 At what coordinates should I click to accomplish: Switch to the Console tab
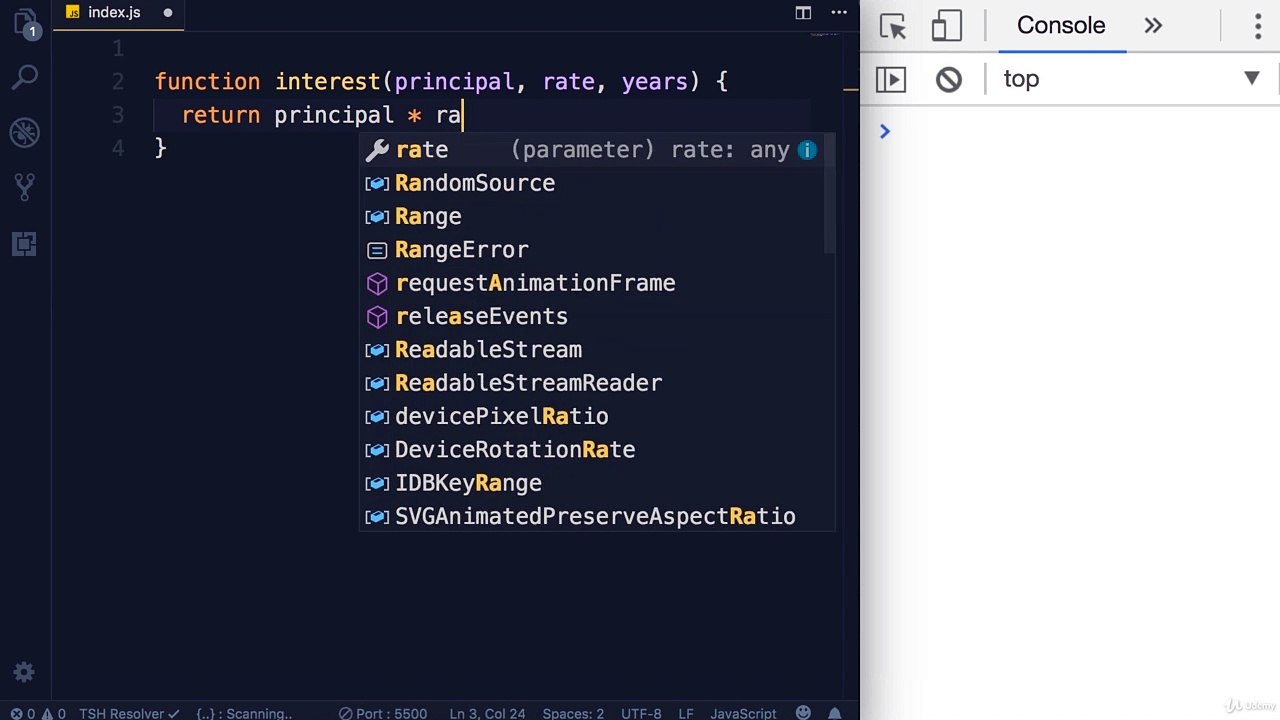(x=1061, y=26)
